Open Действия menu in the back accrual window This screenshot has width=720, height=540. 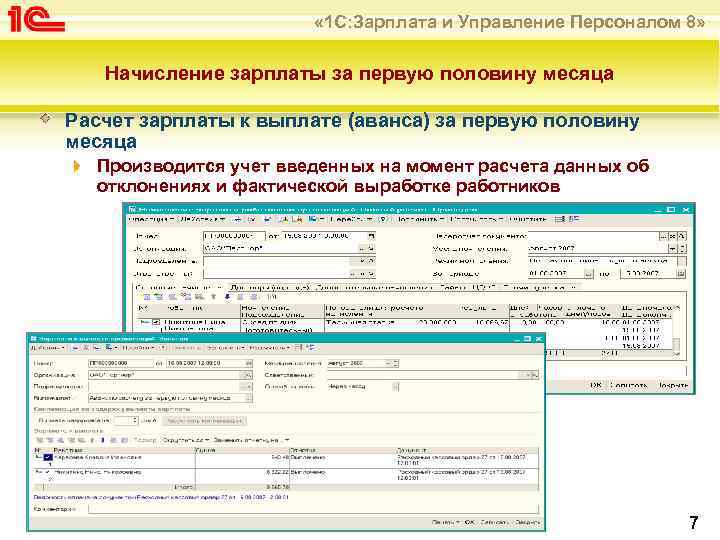click(x=202, y=220)
